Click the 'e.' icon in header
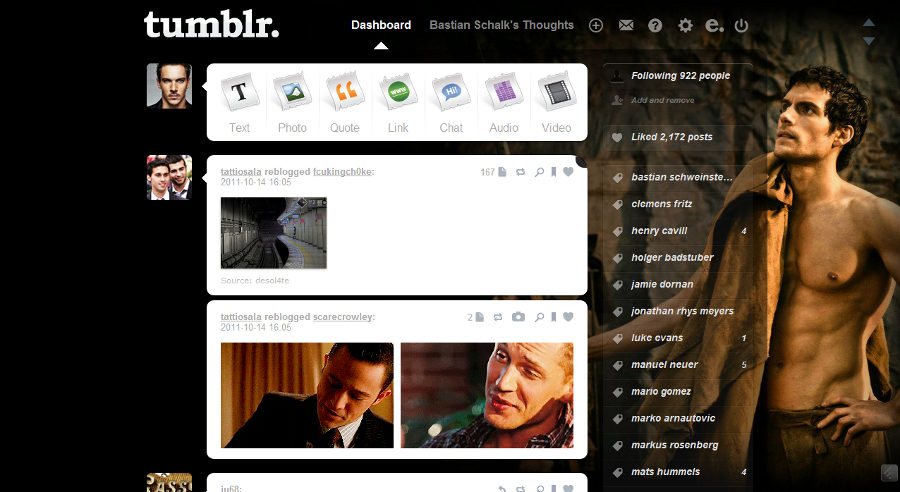Screen dimensions: 900x492 pos(713,25)
